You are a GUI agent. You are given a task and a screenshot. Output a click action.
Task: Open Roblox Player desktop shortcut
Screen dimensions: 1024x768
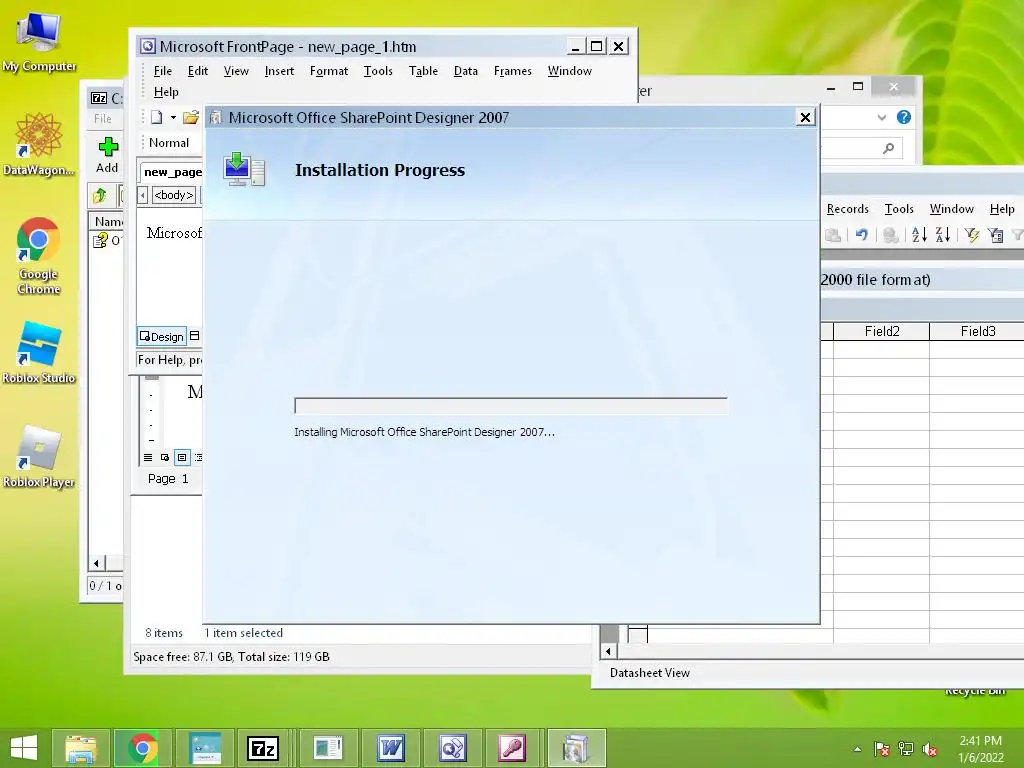pyautogui.click(x=39, y=457)
